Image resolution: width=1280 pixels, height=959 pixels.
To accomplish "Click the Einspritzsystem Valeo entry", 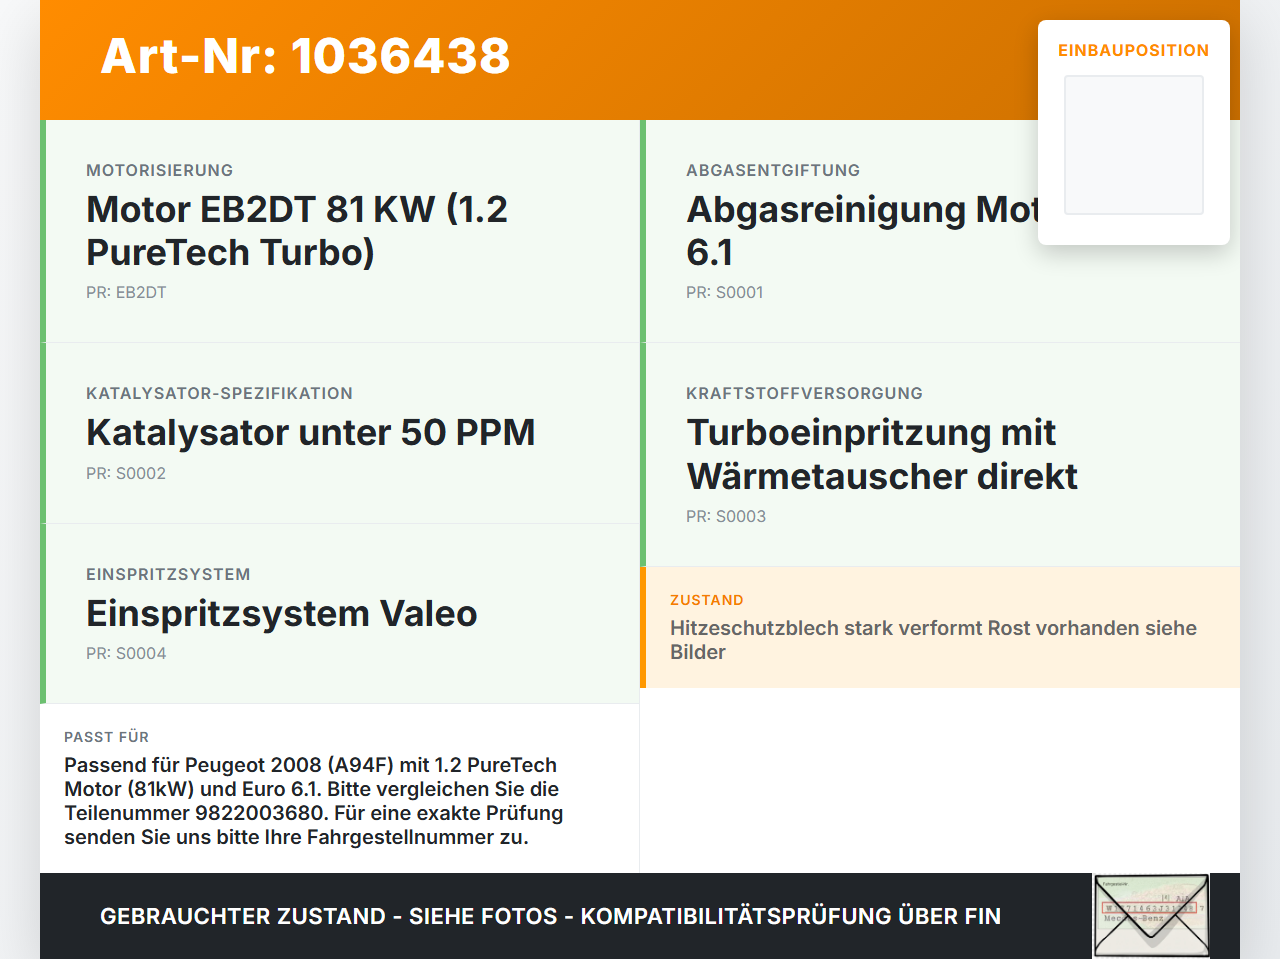I will point(340,614).
